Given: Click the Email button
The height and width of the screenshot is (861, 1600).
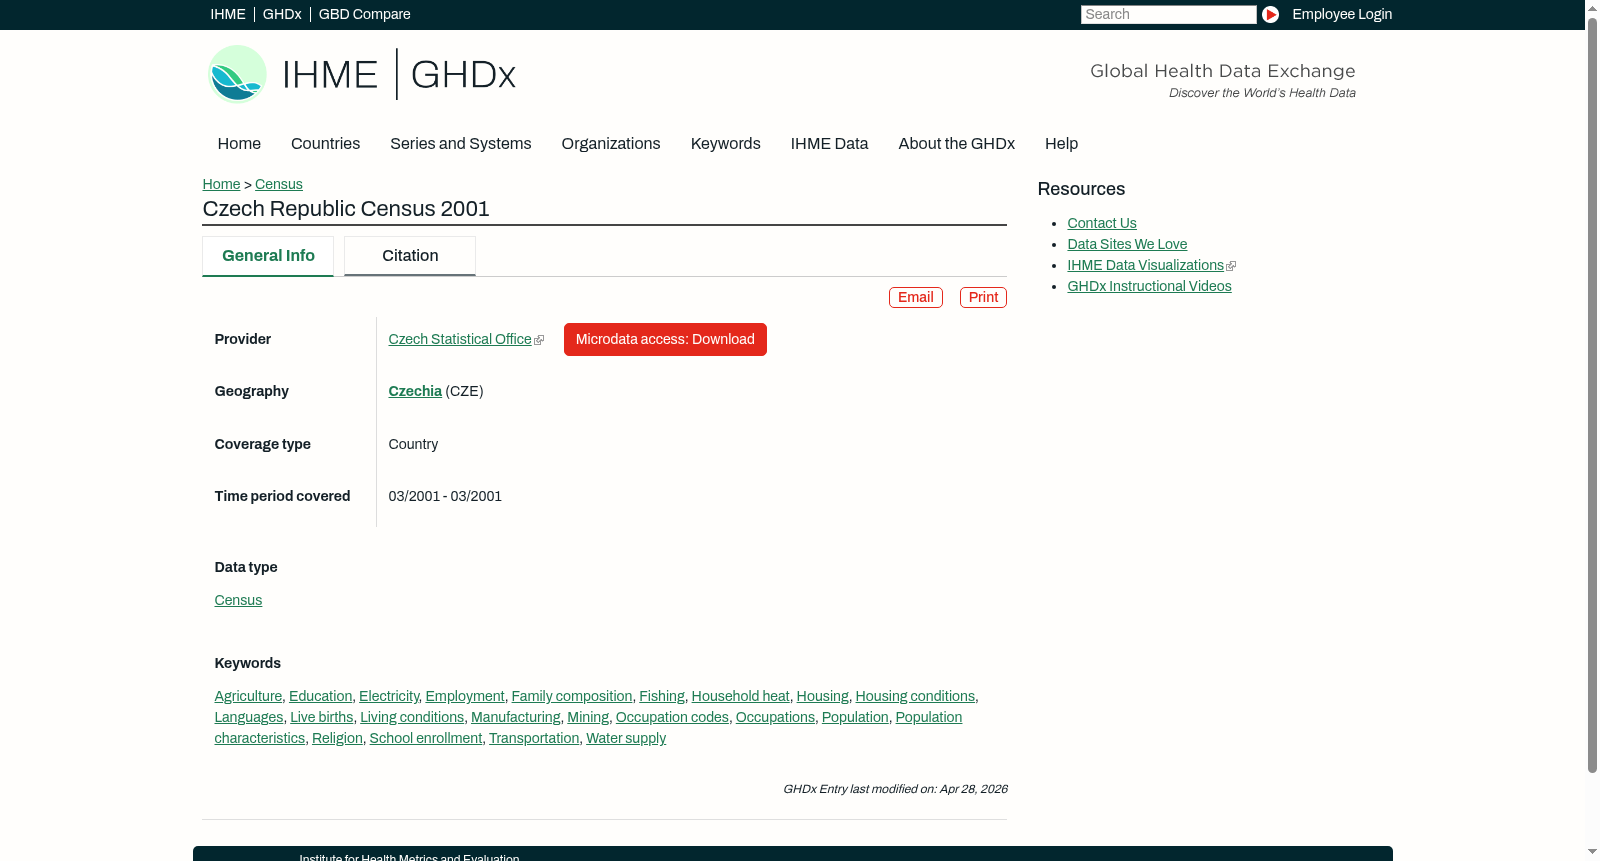Looking at the screenshot, I should click(916, 298).
